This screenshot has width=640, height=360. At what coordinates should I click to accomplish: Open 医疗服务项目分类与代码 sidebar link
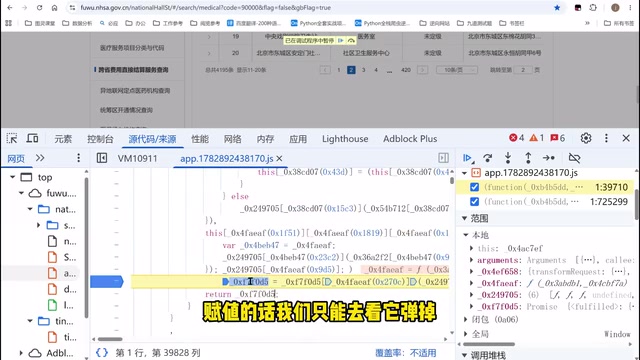pyautogui.click(x=132, y=48)
